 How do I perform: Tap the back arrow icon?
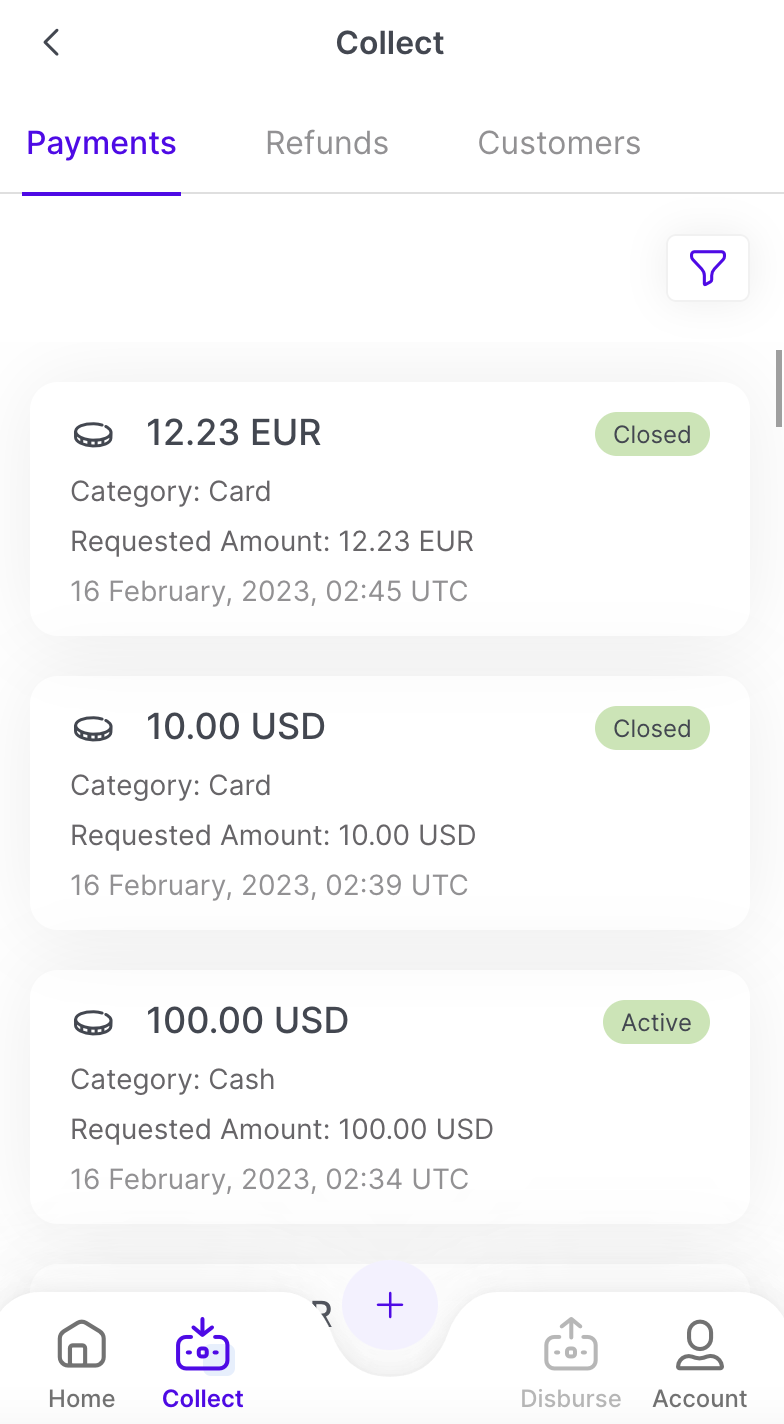tap(52, 43)
